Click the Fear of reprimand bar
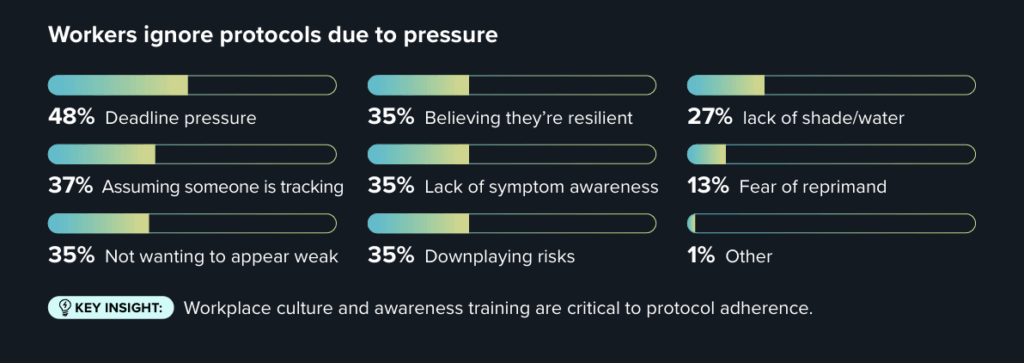The width and height of the screenshot is (1024, 363). pos(831,154)
